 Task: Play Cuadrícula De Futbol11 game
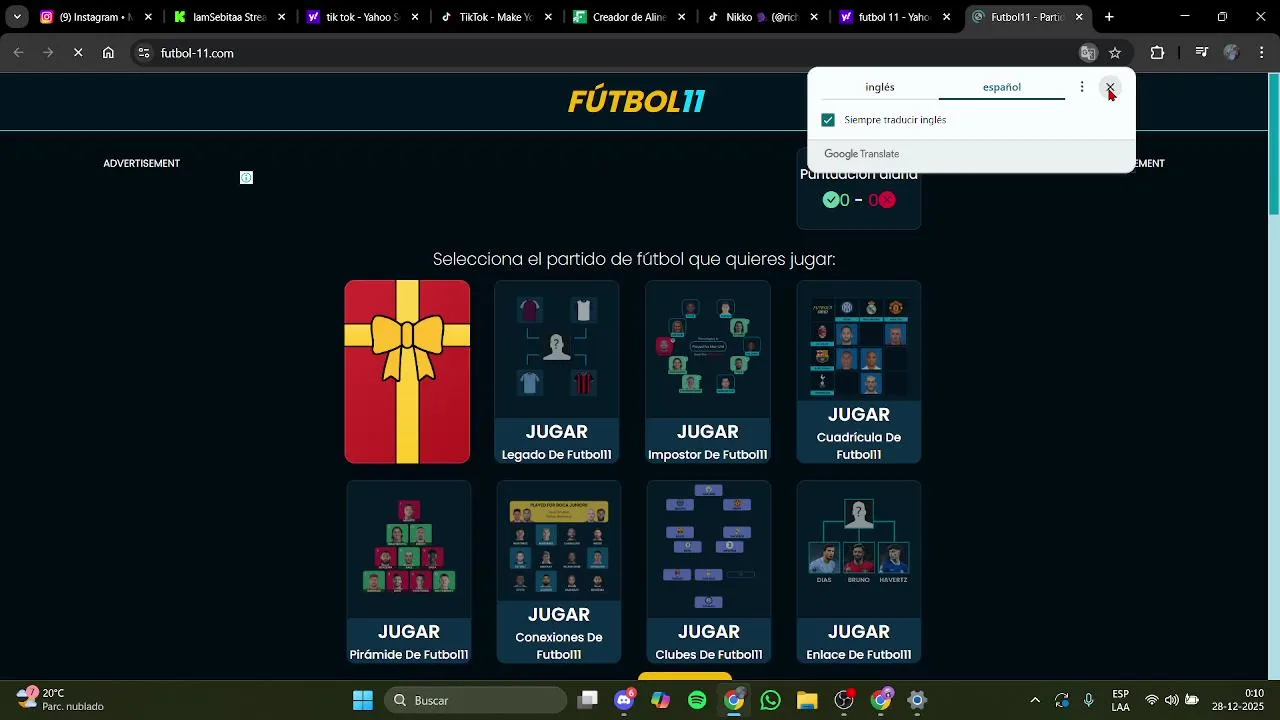[859, 372]
